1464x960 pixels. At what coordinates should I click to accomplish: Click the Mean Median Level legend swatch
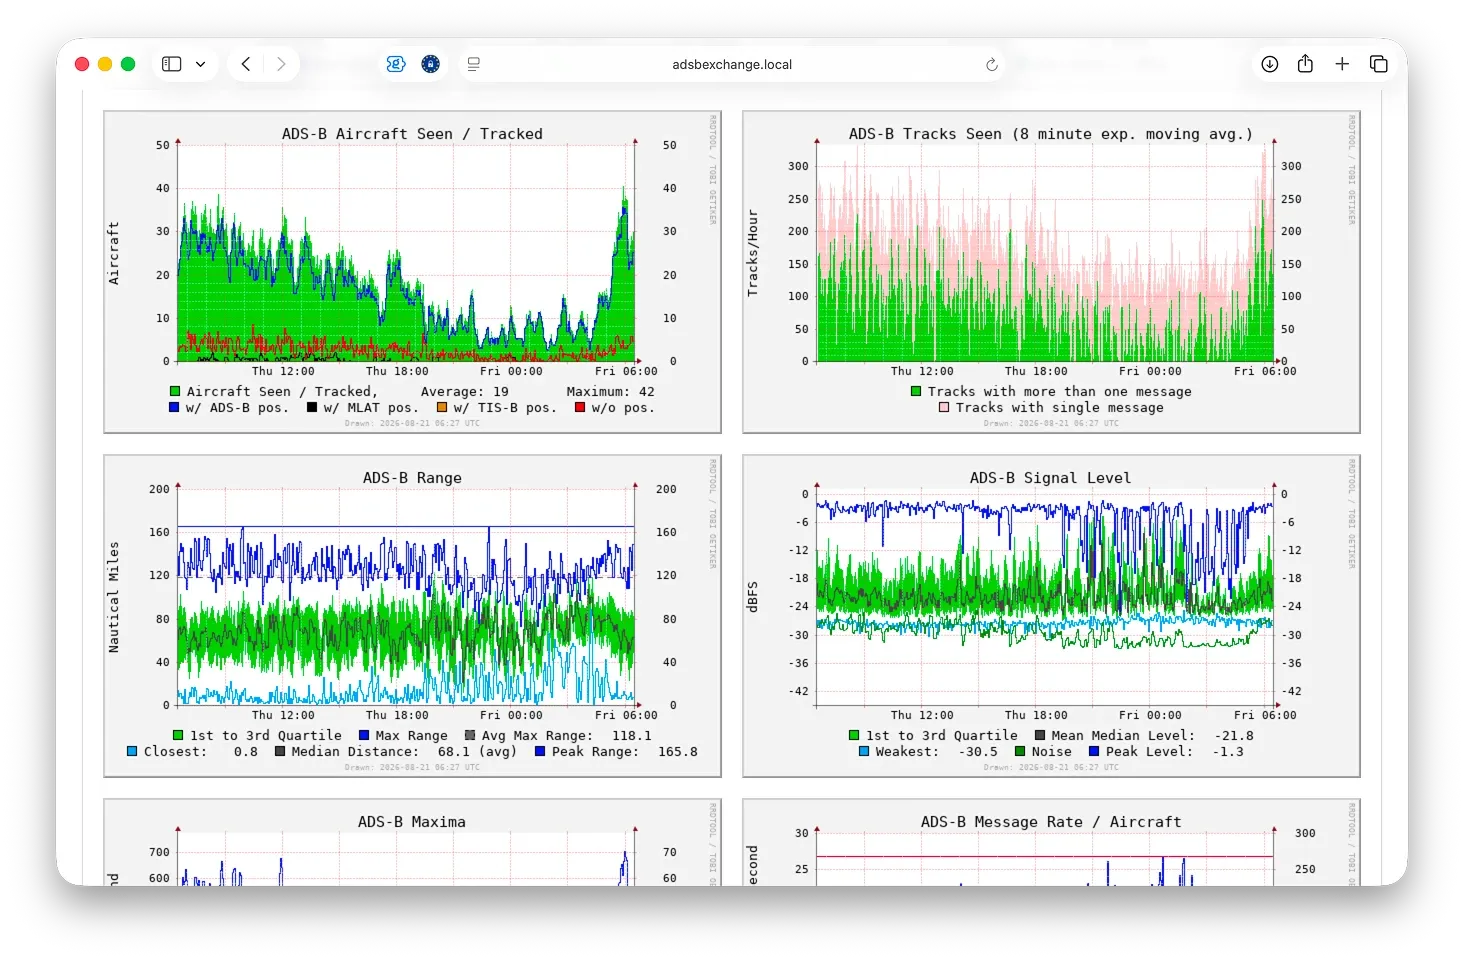1040,736
